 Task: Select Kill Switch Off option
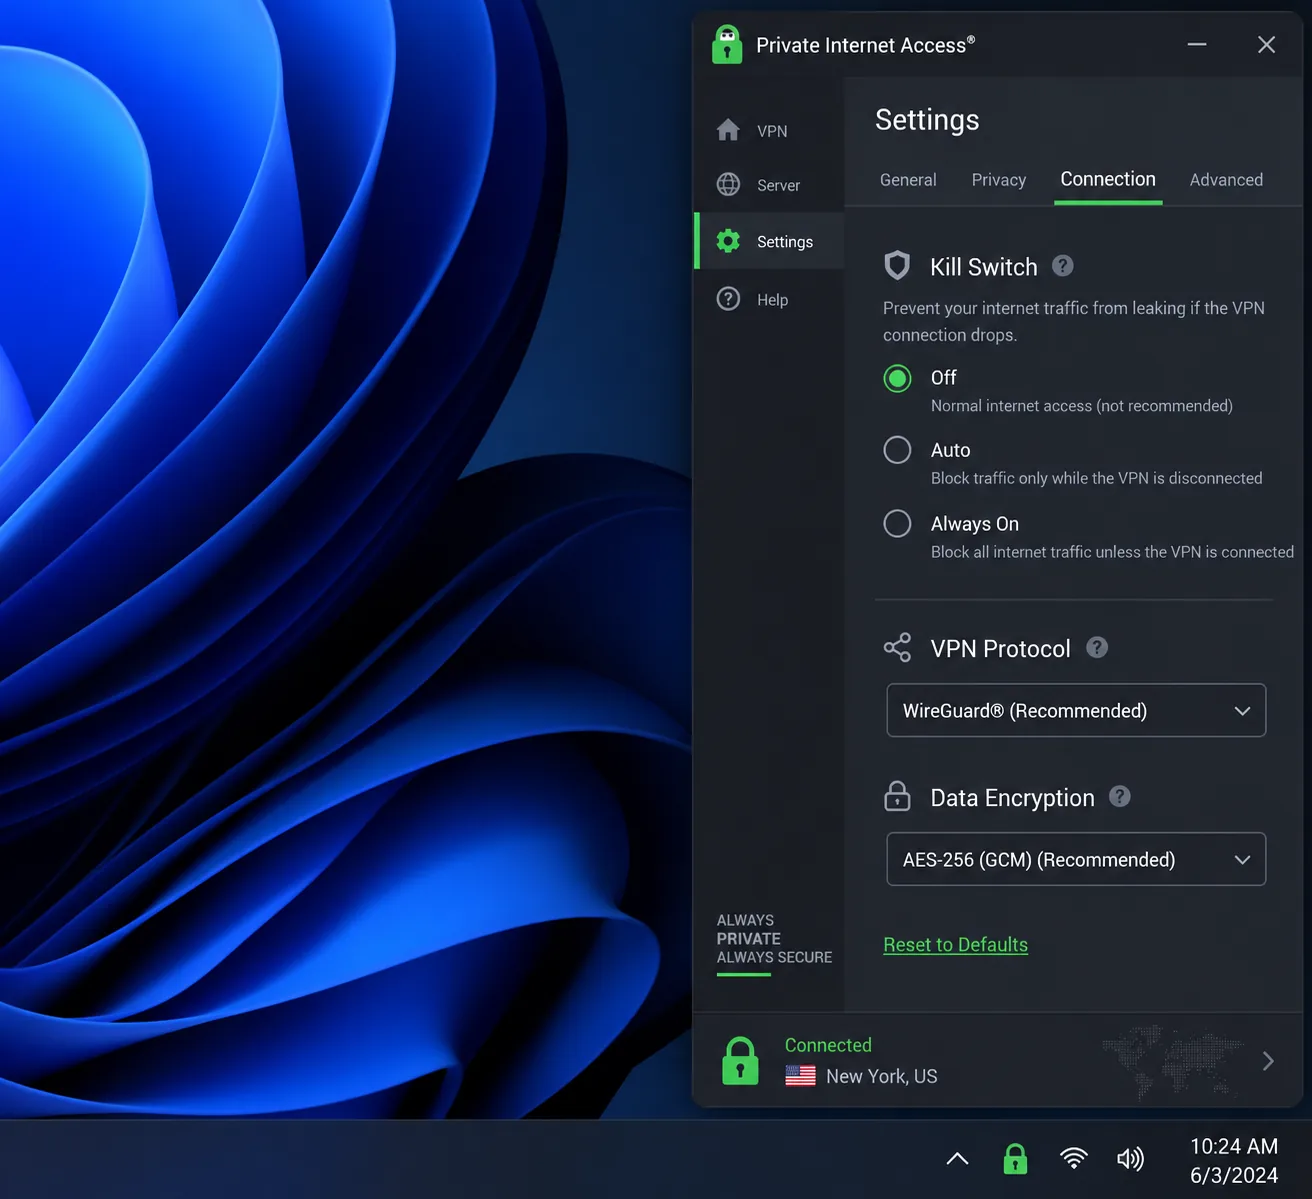coord(897,378)
